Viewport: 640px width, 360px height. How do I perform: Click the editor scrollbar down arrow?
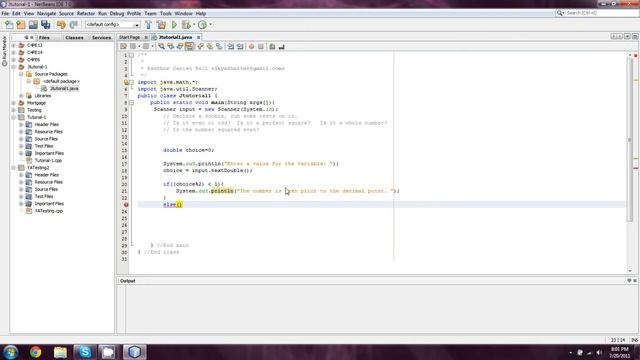[x=629, y=271]
